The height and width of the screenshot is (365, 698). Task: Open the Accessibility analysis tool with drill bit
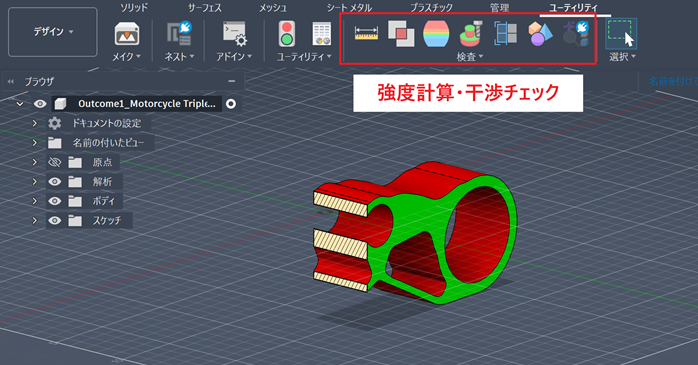point(471,33)
